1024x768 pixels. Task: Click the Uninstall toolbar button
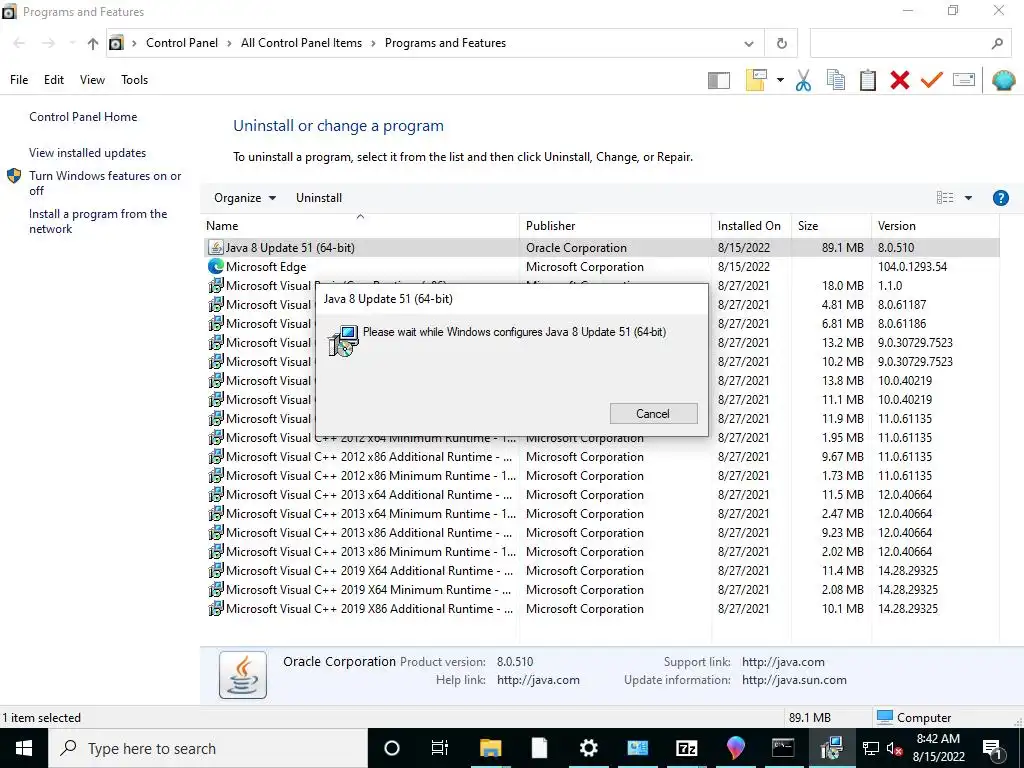319,198
